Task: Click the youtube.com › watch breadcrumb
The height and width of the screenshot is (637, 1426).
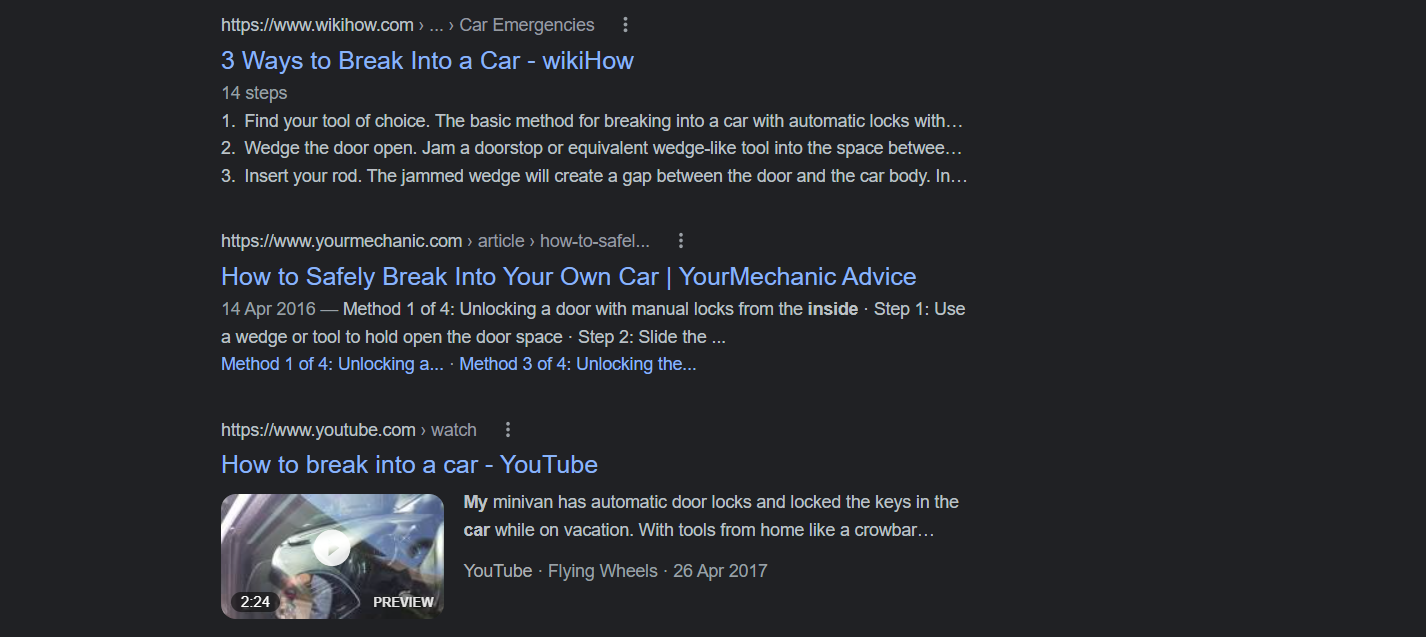Action: click(348, 430)
